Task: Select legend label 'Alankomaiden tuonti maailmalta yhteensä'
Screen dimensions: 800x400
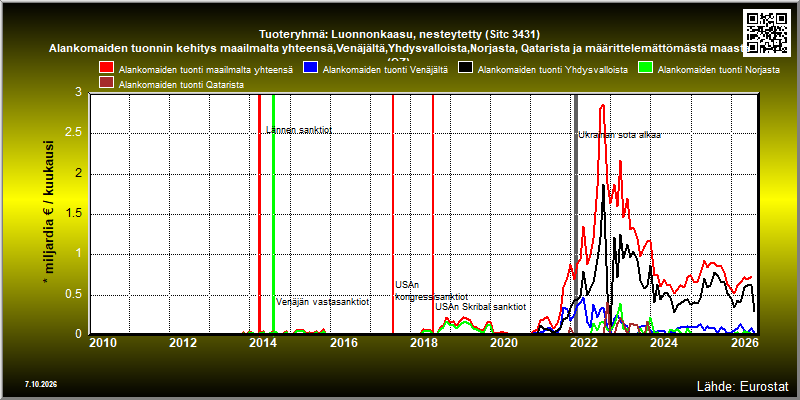Action: click(206, 70)
